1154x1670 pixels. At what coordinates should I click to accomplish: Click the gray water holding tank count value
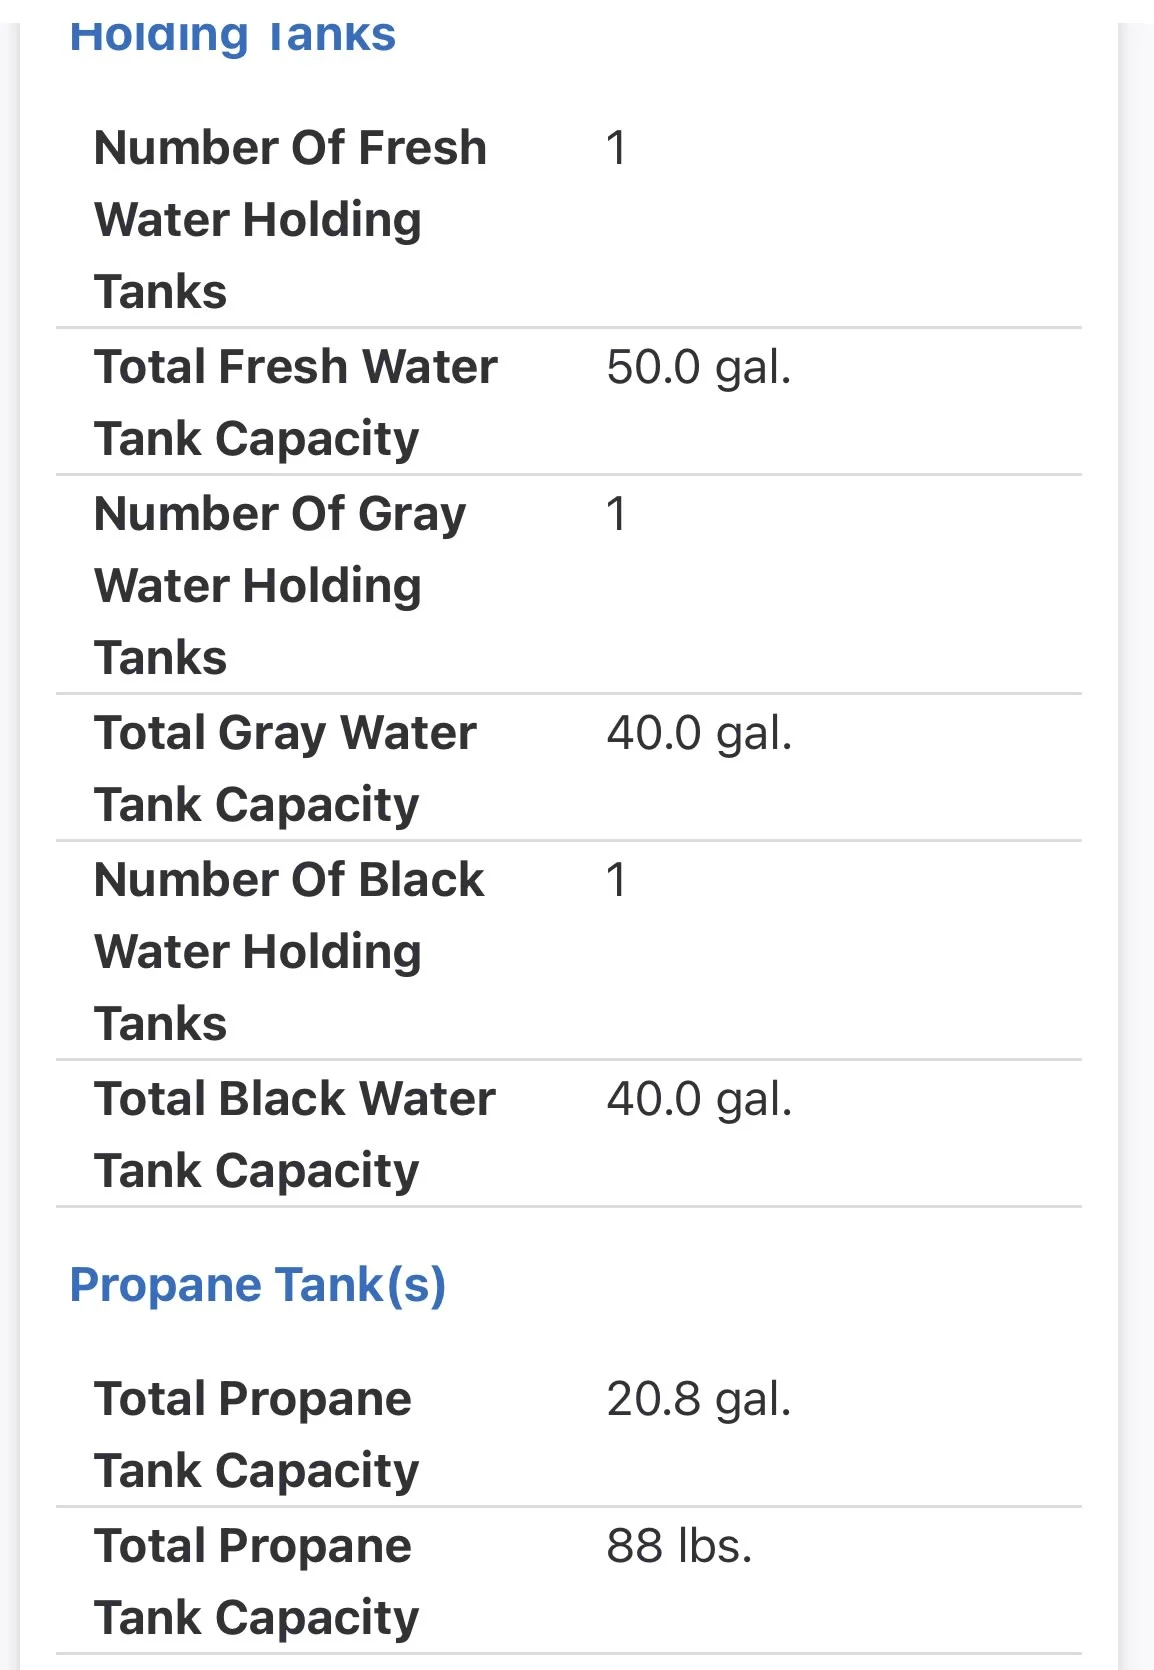[x=616, y=514]
